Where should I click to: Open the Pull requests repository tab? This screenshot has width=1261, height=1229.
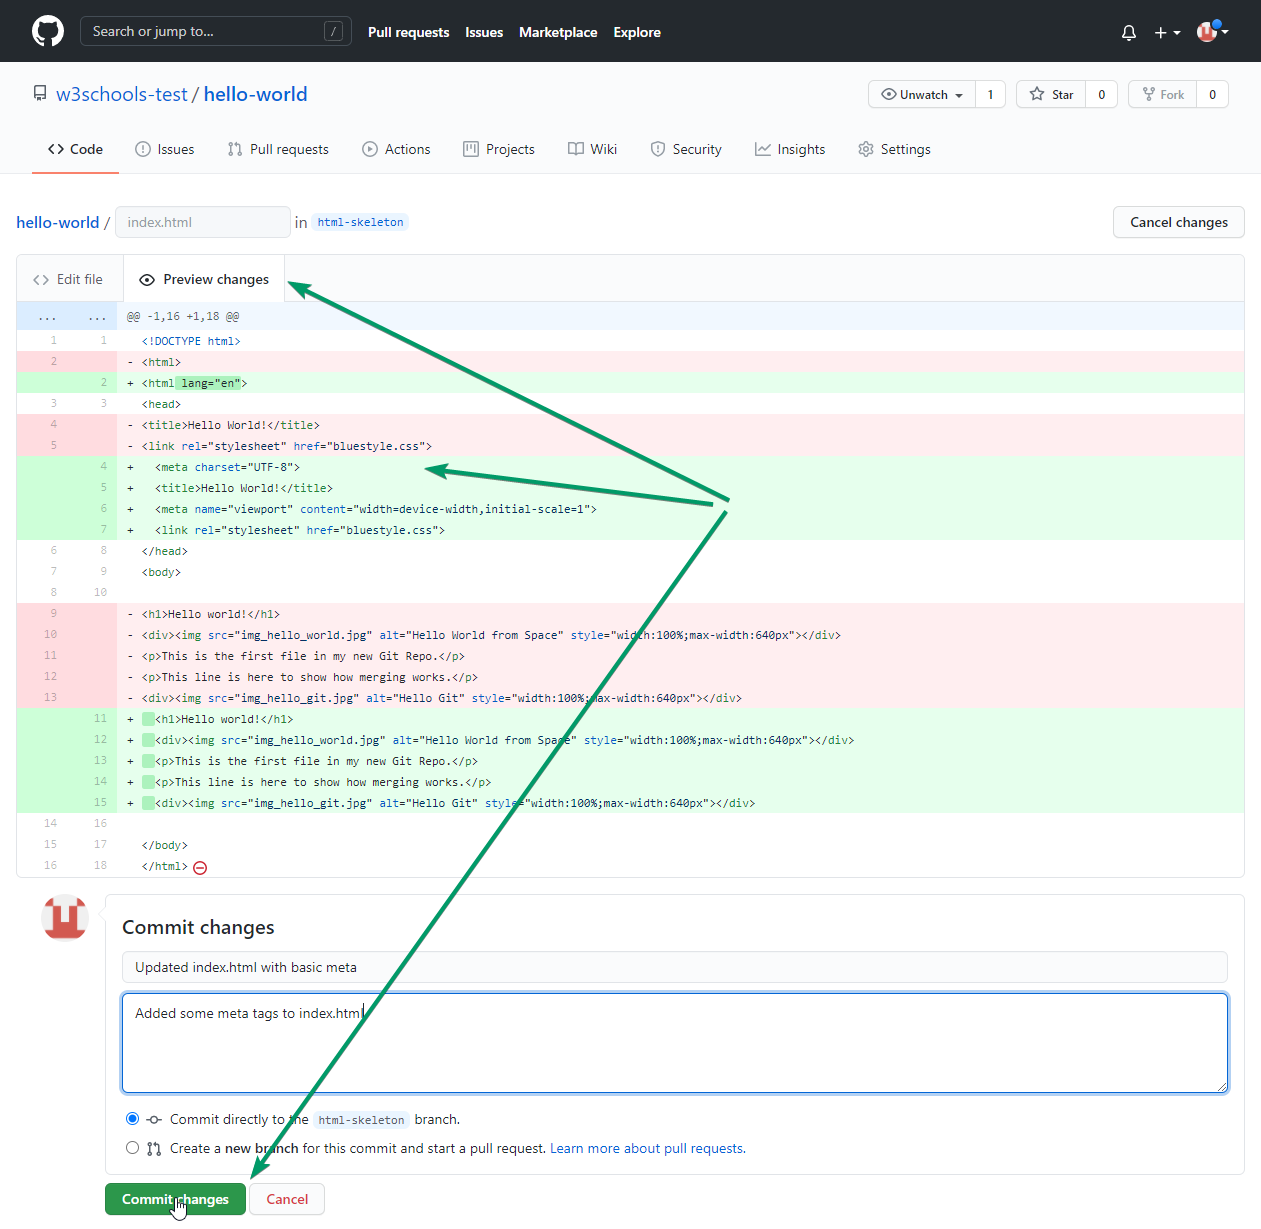click(x=278, y=149)
